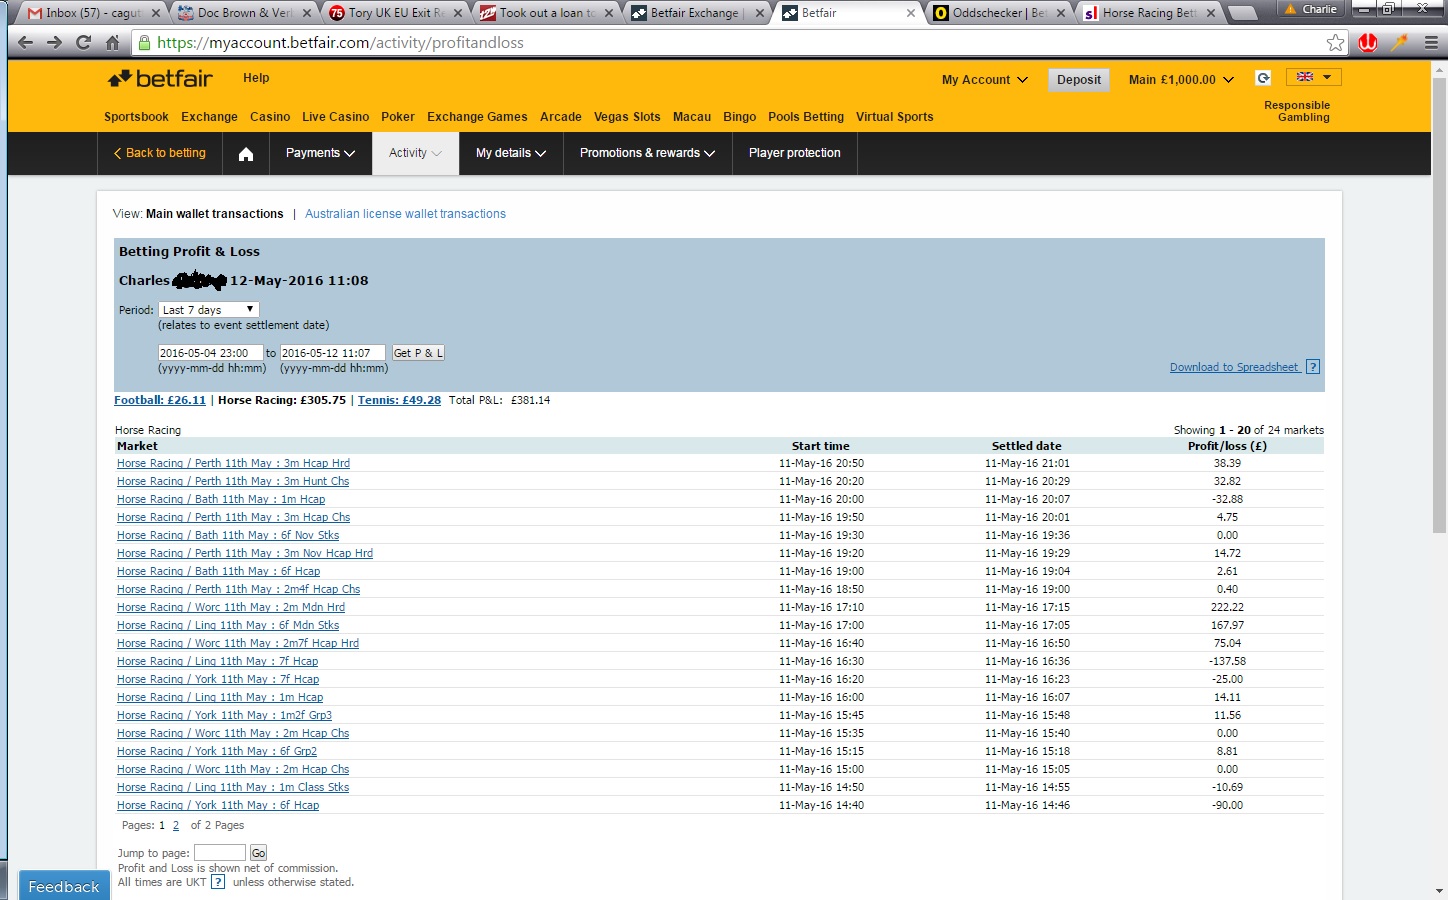Open Sportsbook in the top navigation

click(136, 117)
